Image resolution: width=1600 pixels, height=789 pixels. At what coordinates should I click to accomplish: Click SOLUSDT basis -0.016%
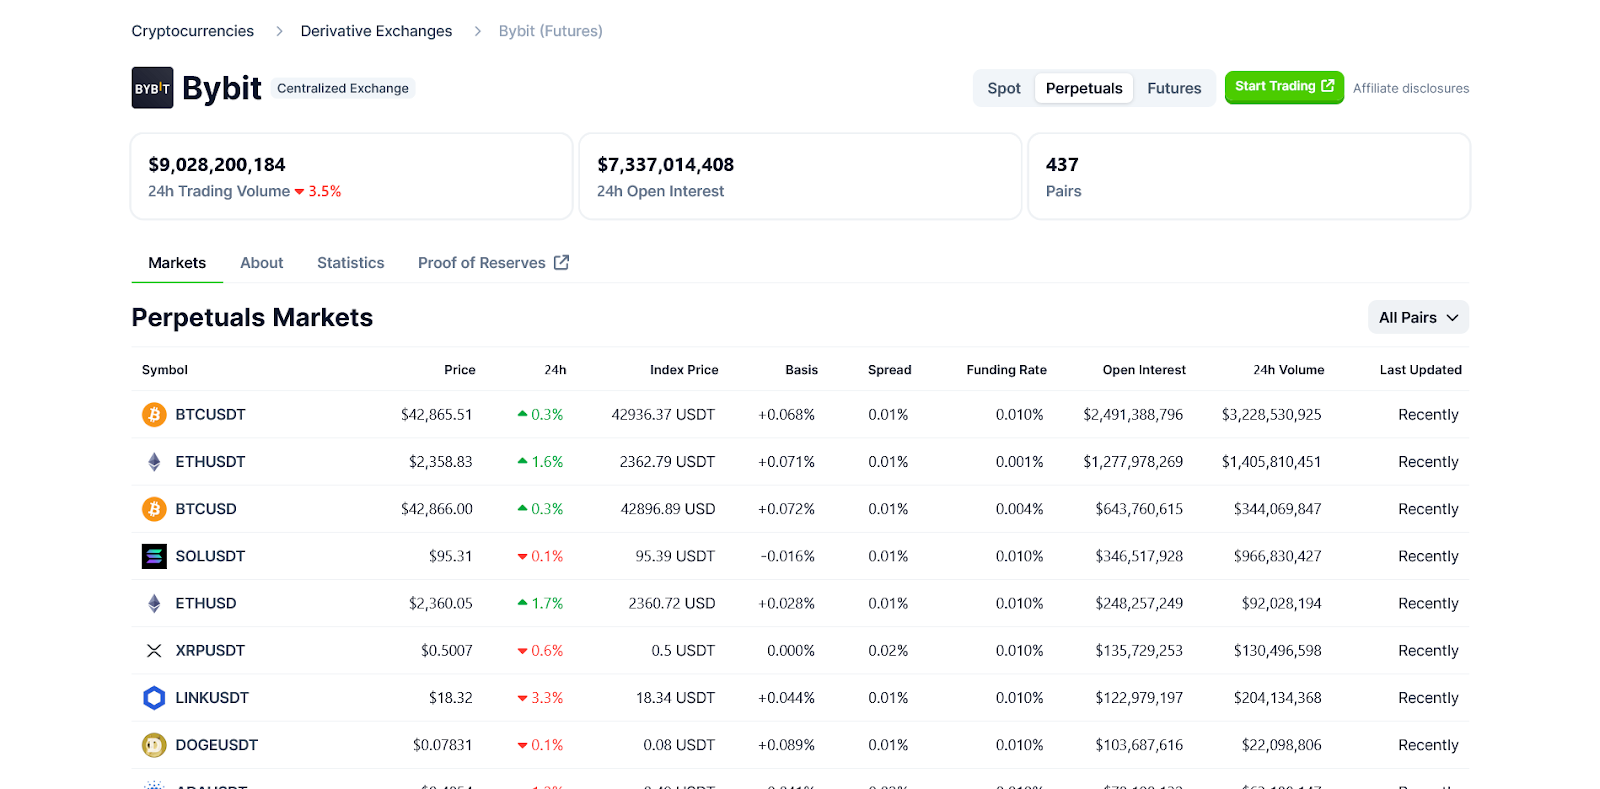[788, 556]
